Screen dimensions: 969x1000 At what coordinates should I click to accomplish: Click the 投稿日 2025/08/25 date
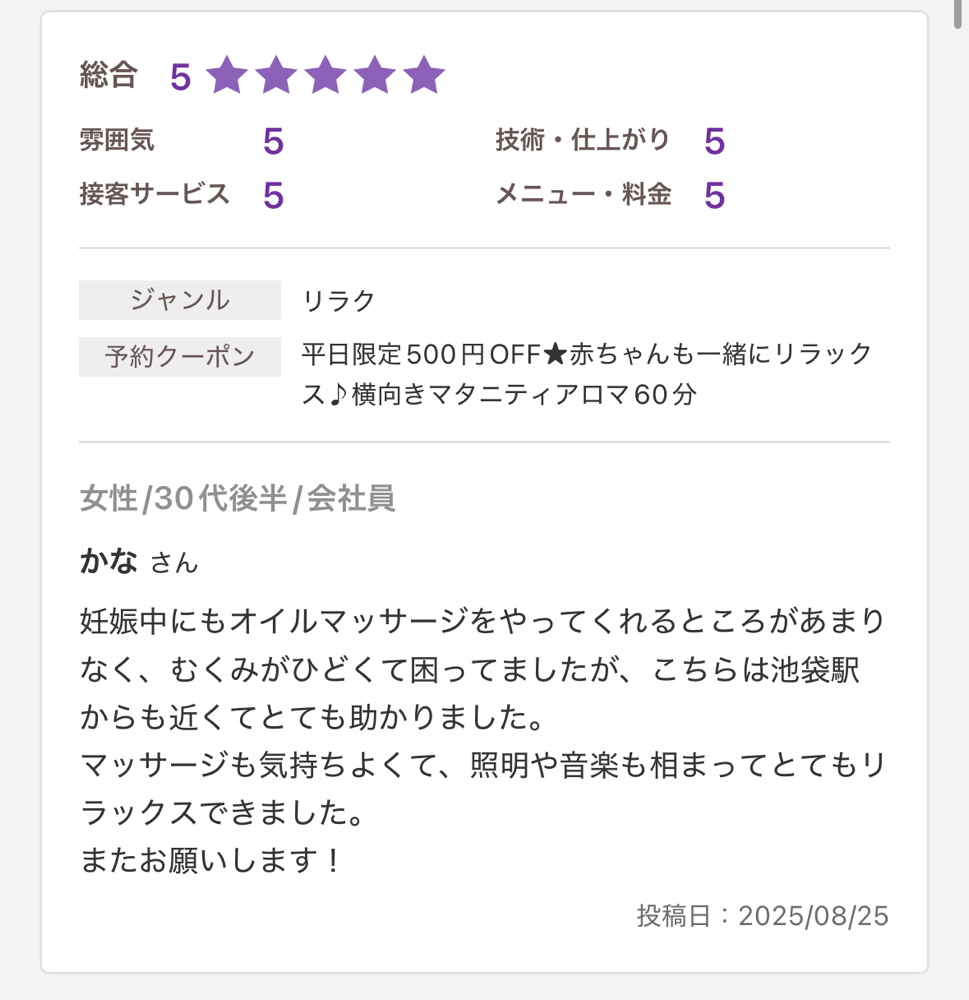pos(762,916)
